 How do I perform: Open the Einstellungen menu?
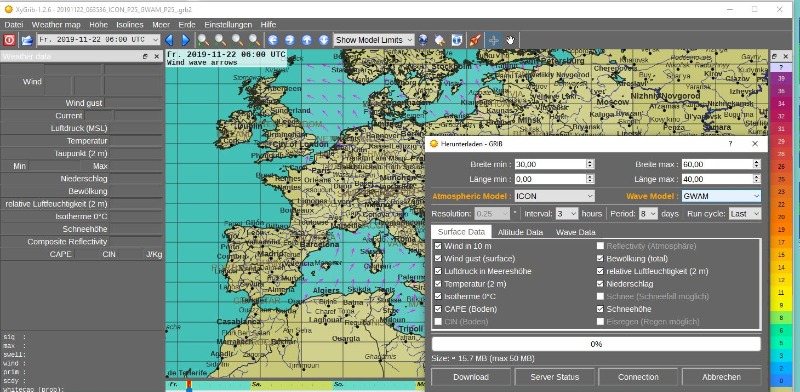click(228, 24)
